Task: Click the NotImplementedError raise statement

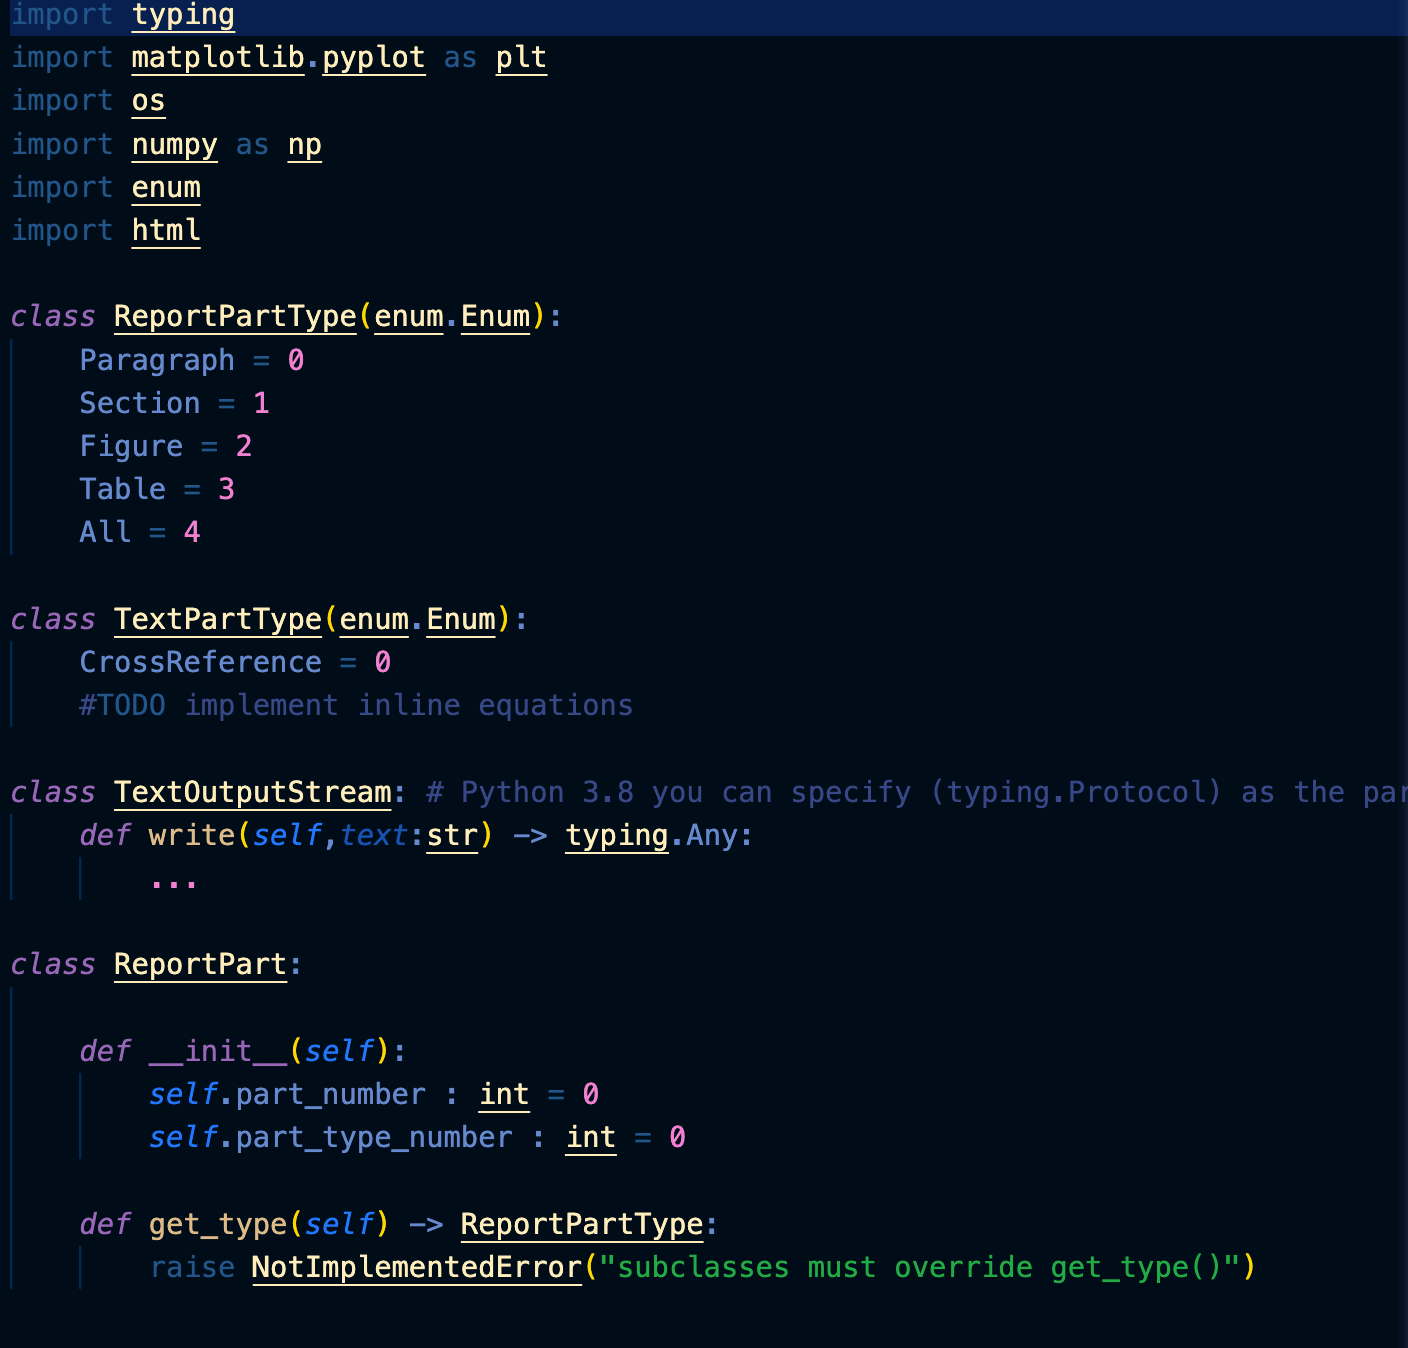Action: coord(416,1266)
